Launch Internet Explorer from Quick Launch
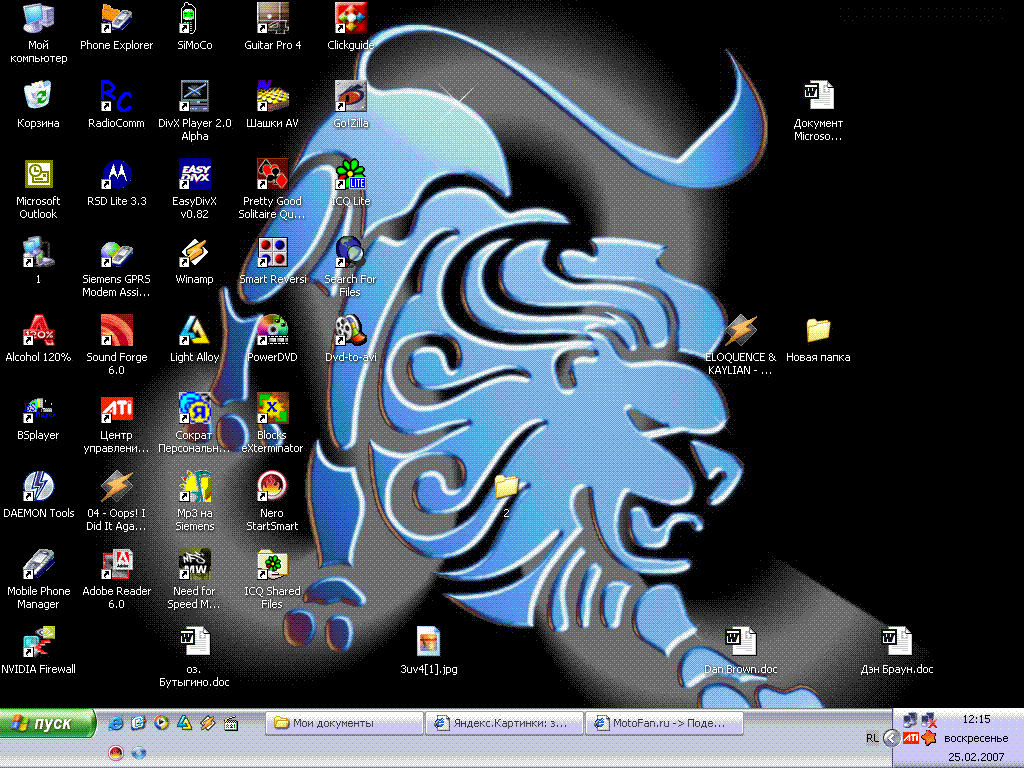 point(116,723)
